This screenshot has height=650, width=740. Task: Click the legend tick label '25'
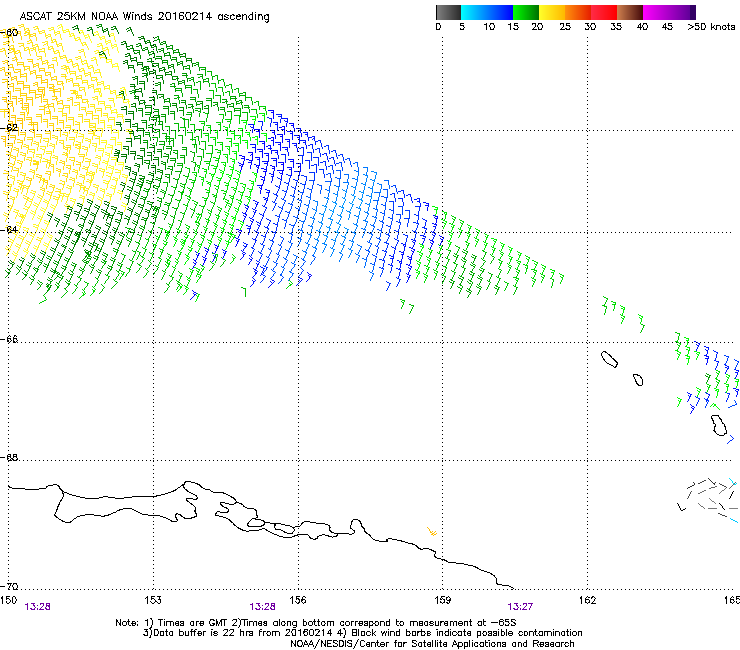[565, 27]
